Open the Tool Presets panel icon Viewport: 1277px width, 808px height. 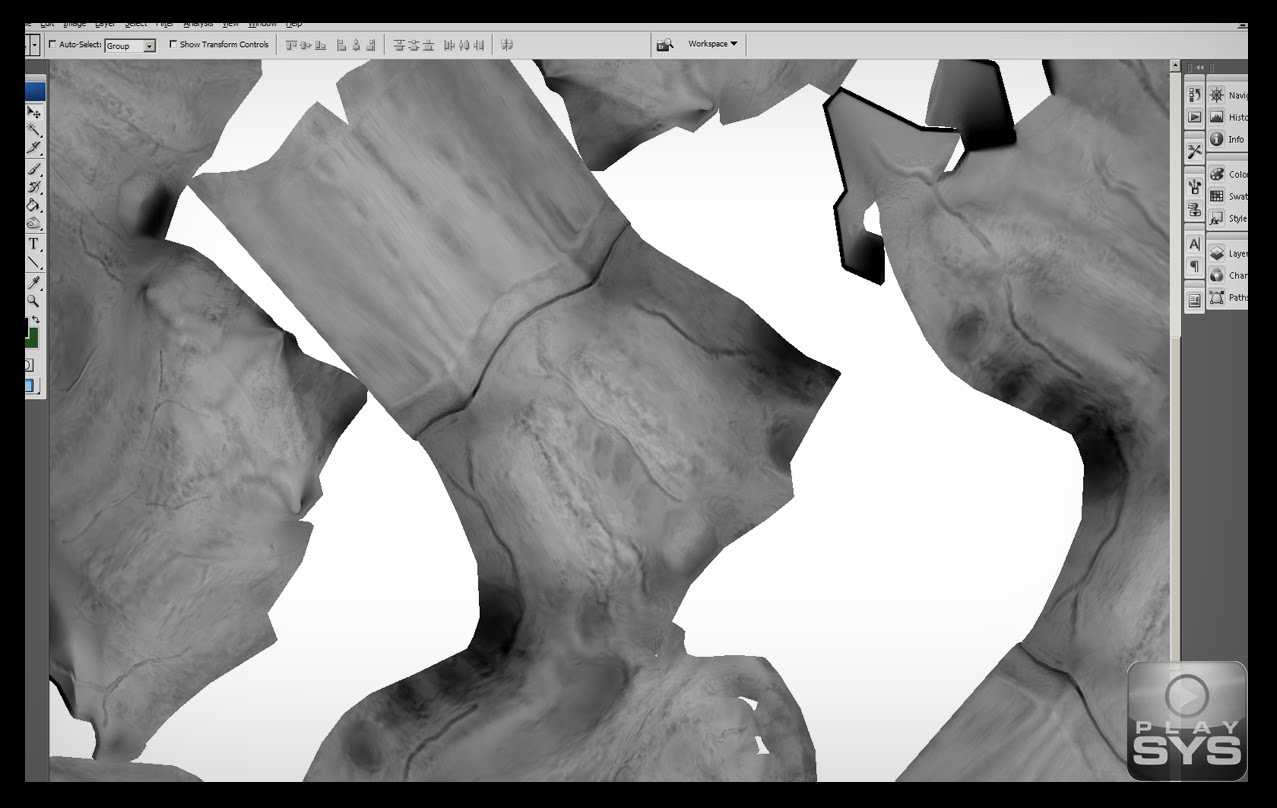(1194, 151)
